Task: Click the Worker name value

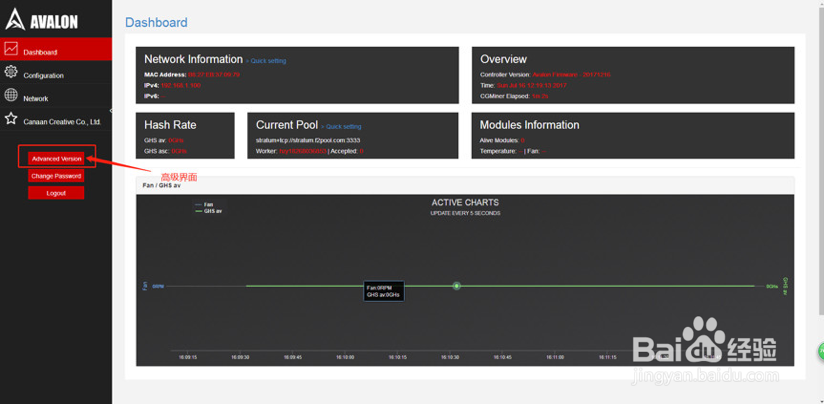Action: pos(303,151)
